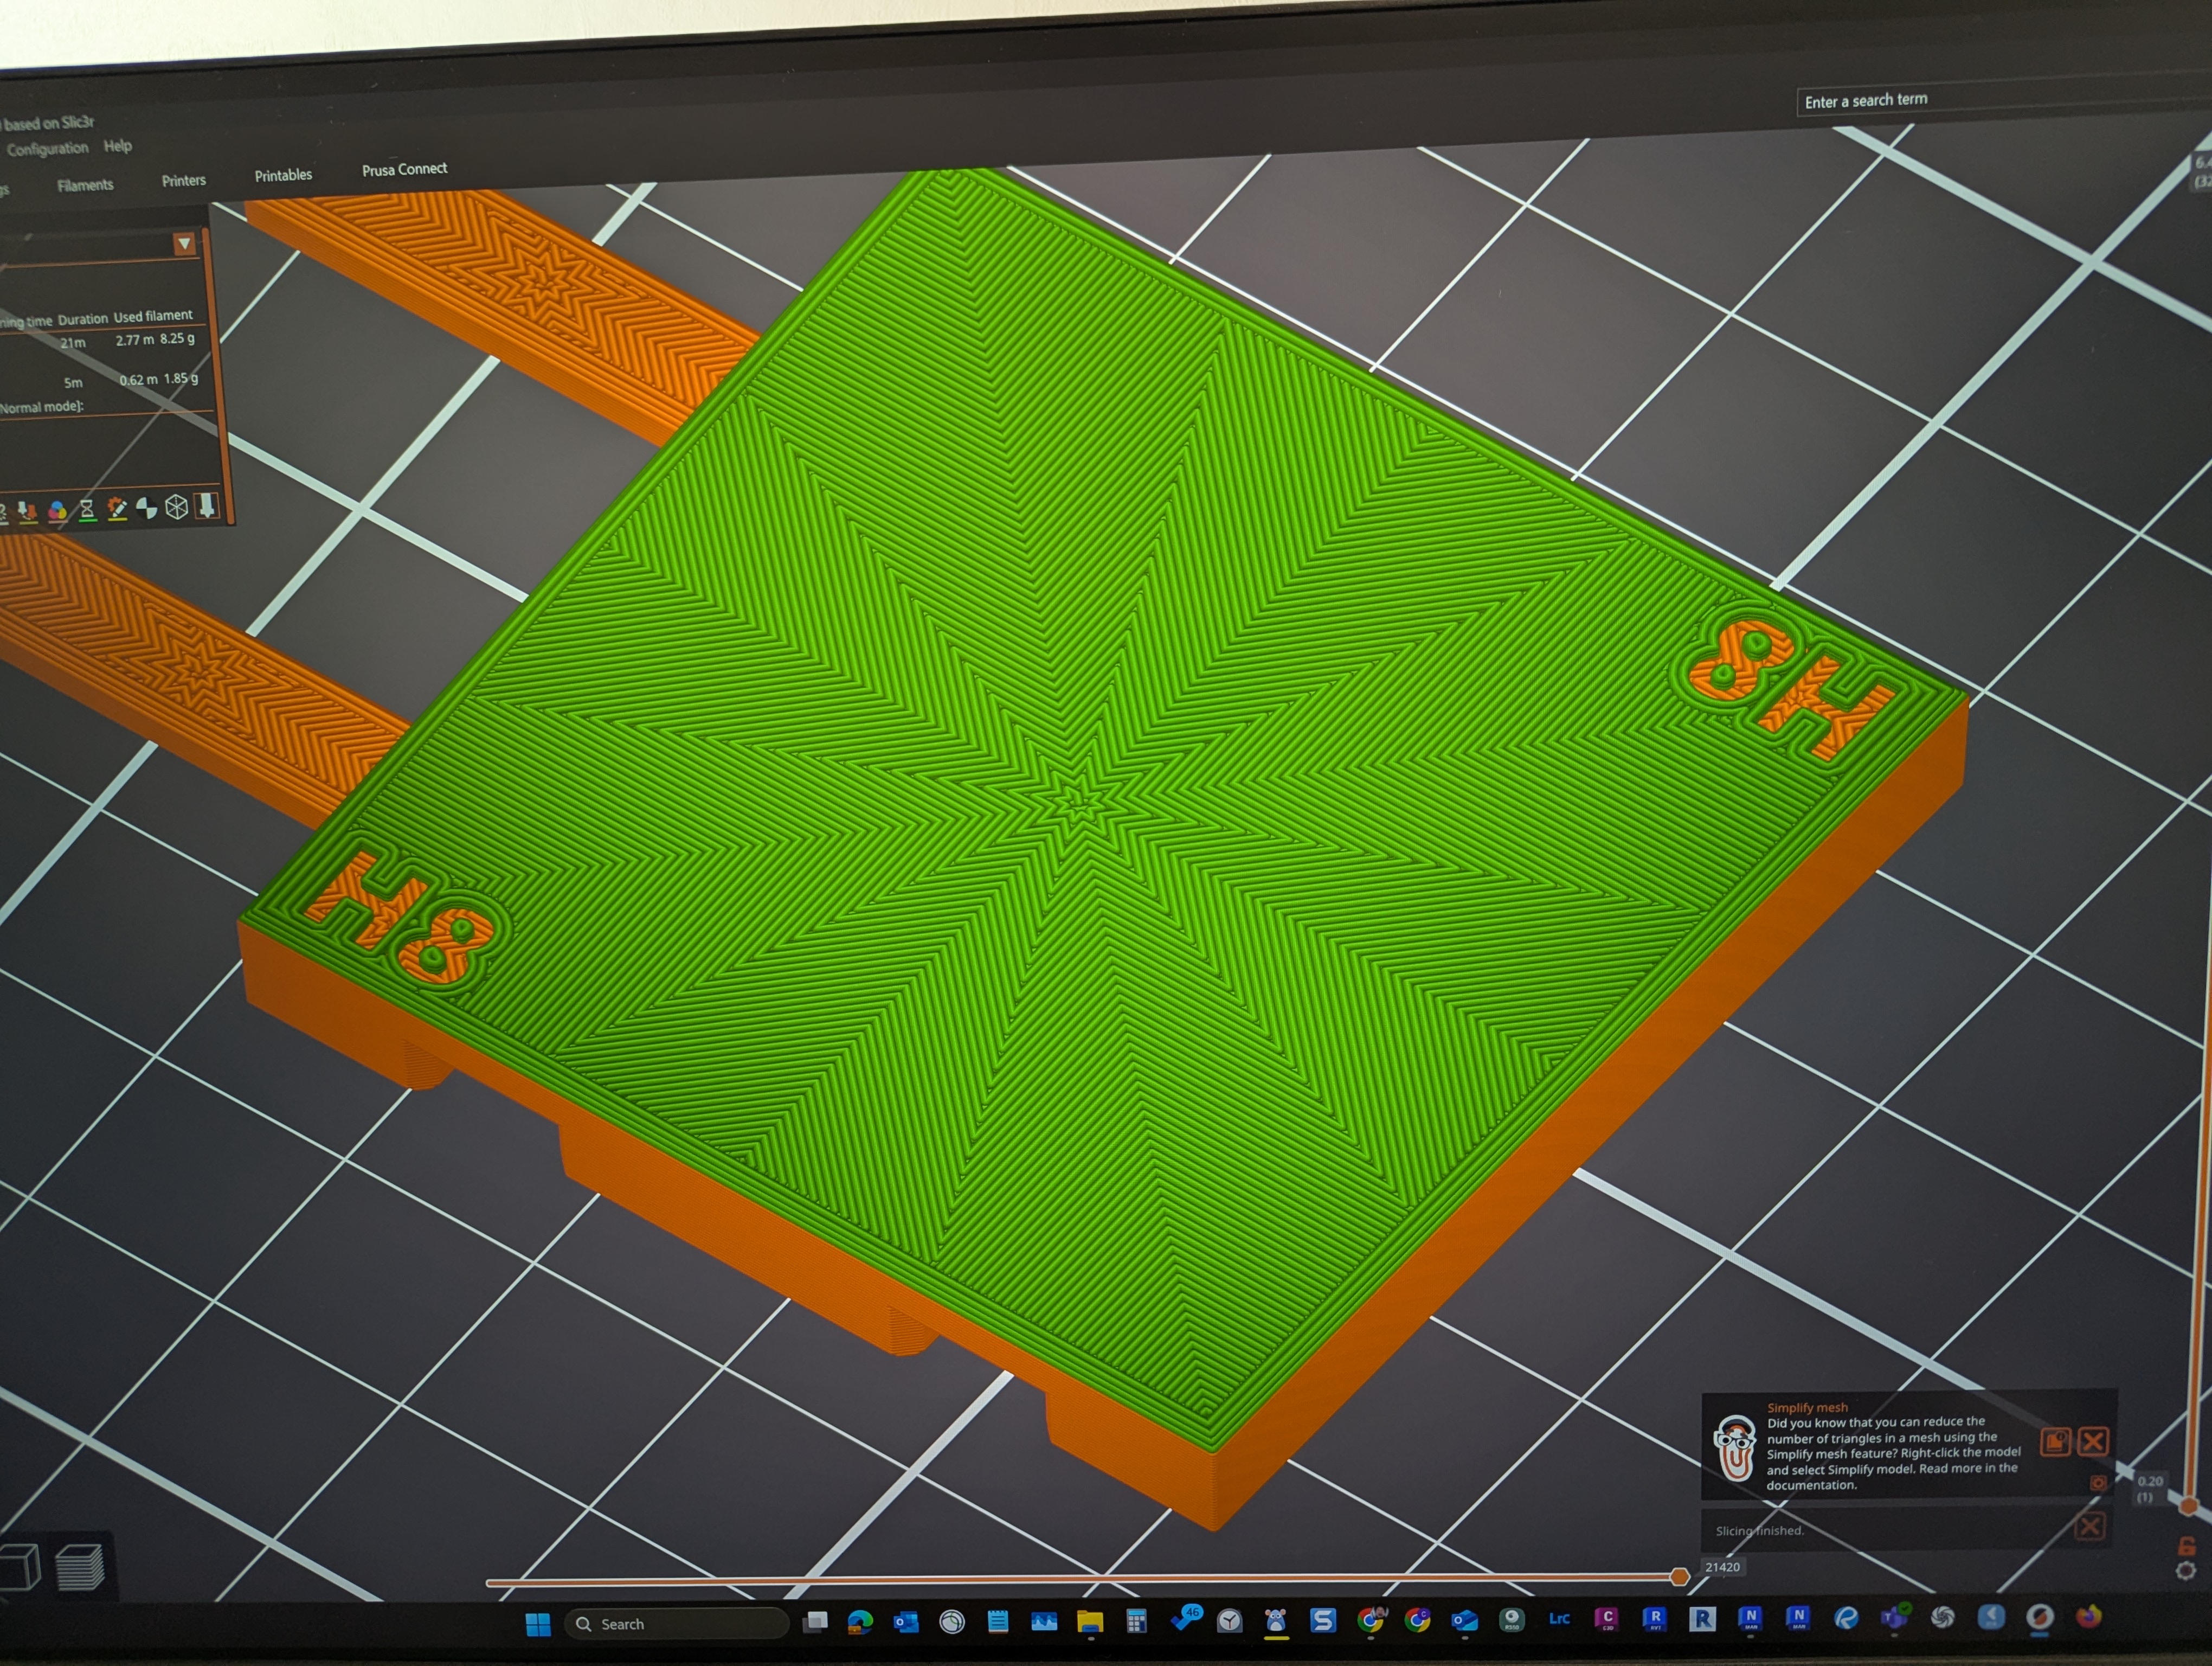This screenshot has width=2212, height=1666.
Task: Open the Configuration menu
Action: 48,149
